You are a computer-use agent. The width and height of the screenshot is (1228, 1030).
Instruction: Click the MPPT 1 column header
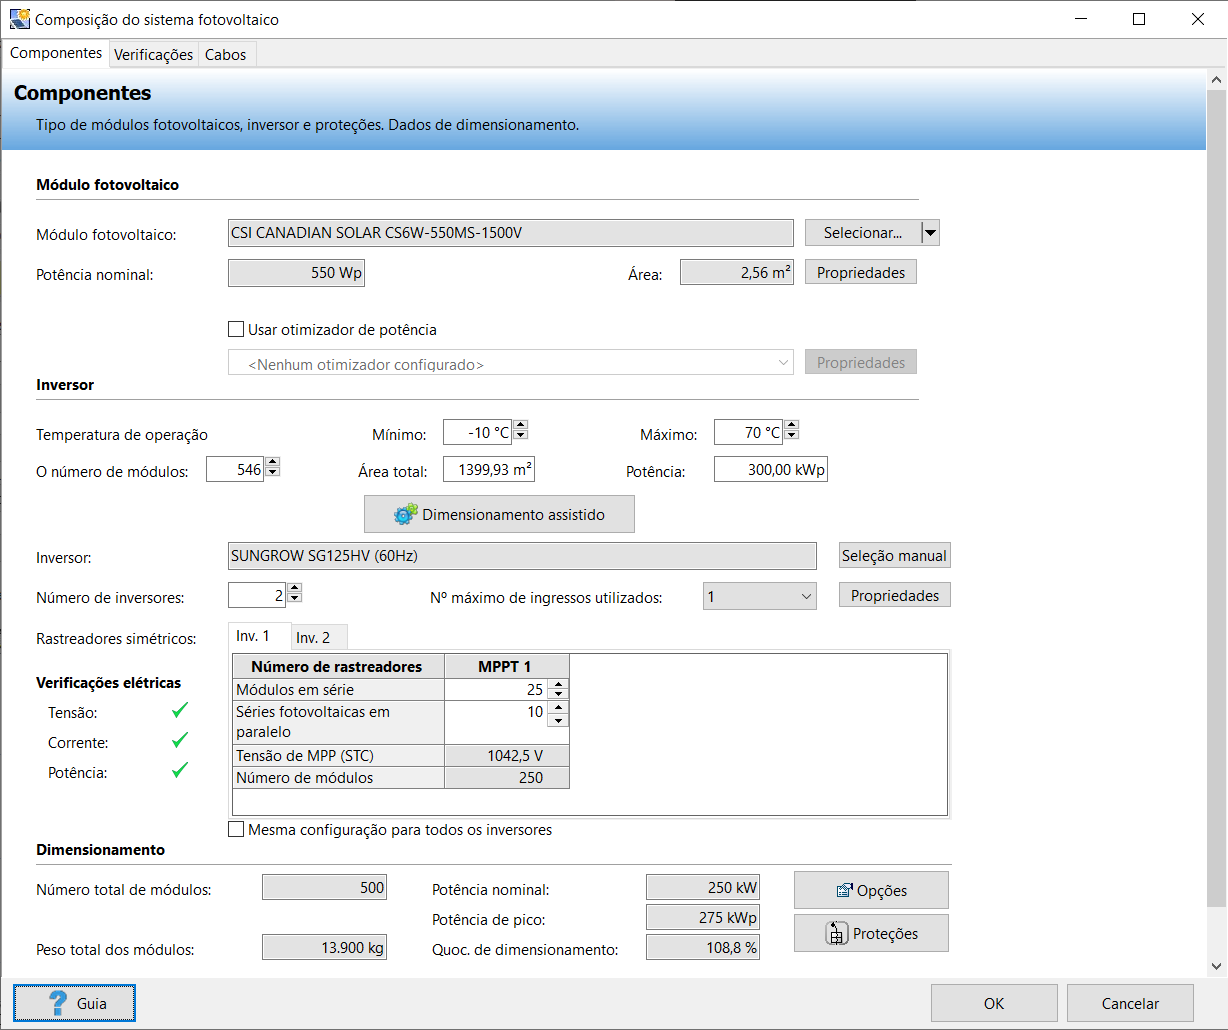point(507,667)
